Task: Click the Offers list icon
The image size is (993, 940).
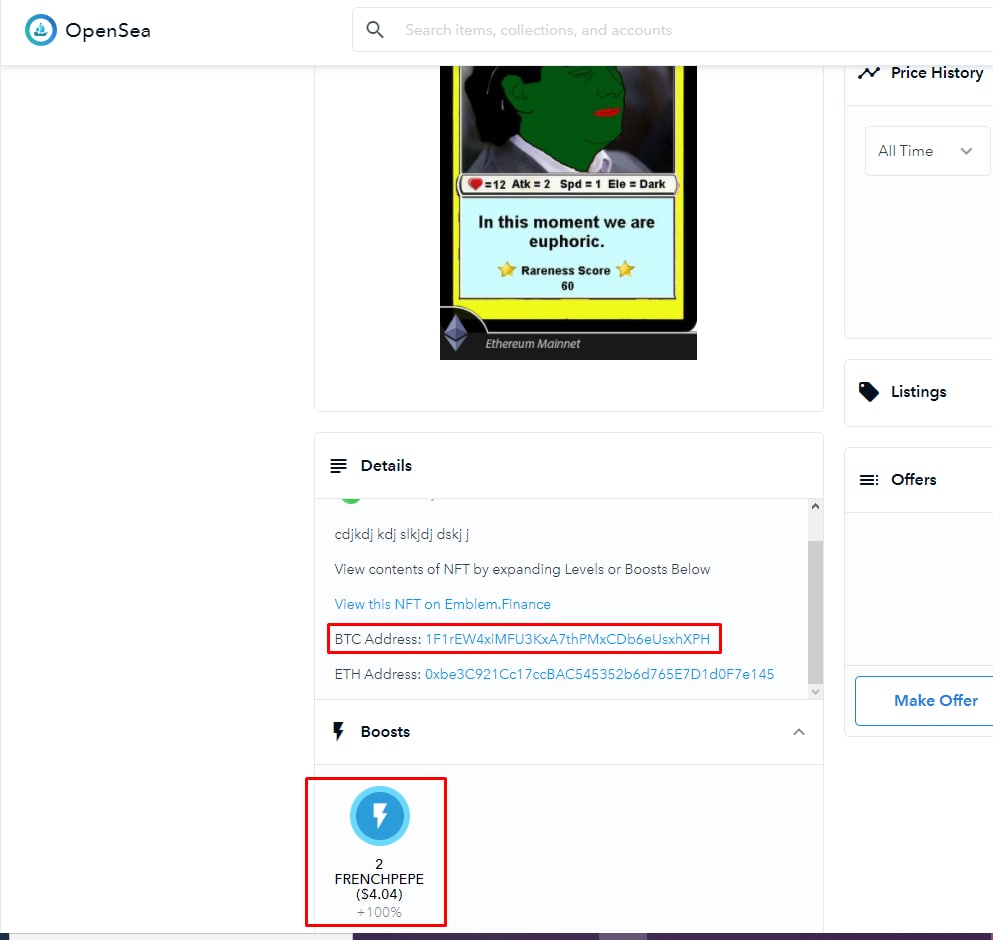Action: [x=868, y=480]
